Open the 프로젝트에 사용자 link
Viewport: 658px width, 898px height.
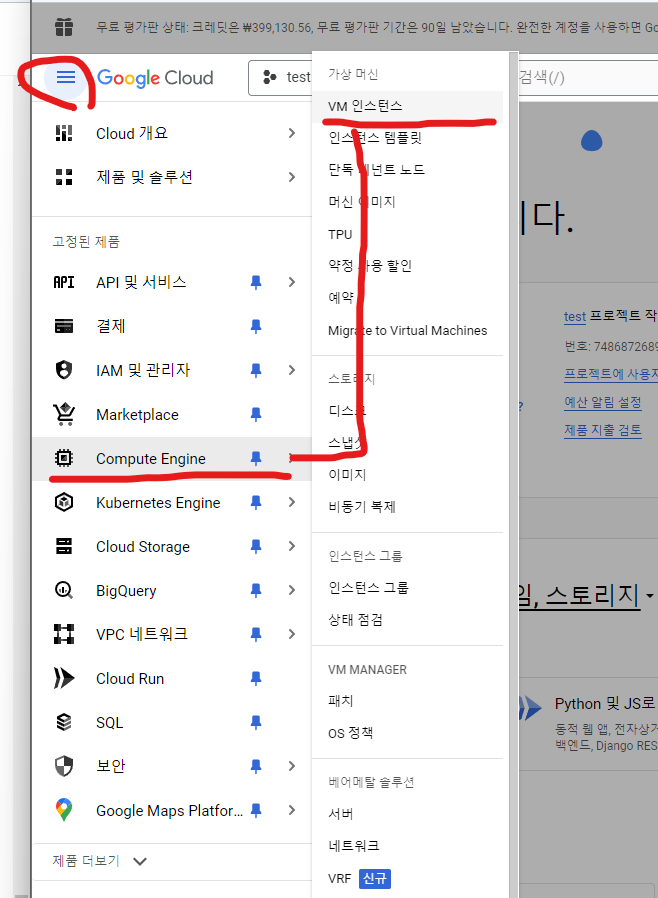pos(611,375)
